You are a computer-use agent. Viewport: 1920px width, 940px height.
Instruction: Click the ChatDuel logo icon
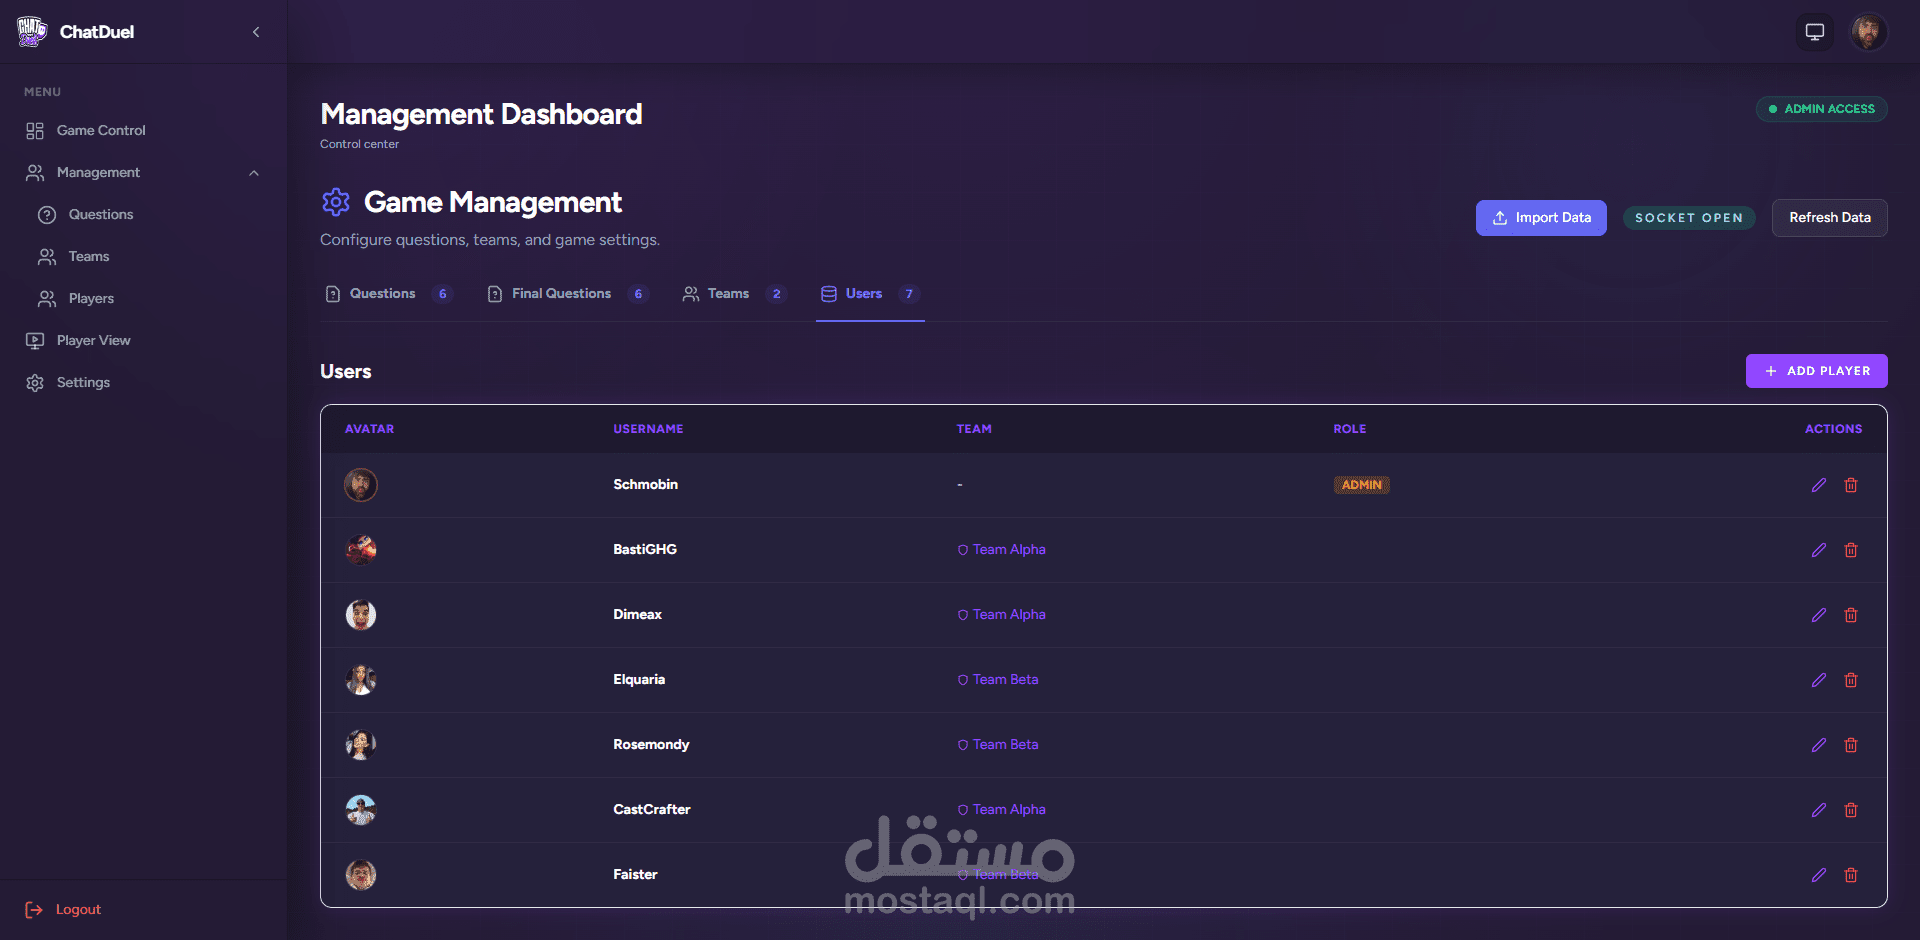pyautogui.click(x=32, y=32)
